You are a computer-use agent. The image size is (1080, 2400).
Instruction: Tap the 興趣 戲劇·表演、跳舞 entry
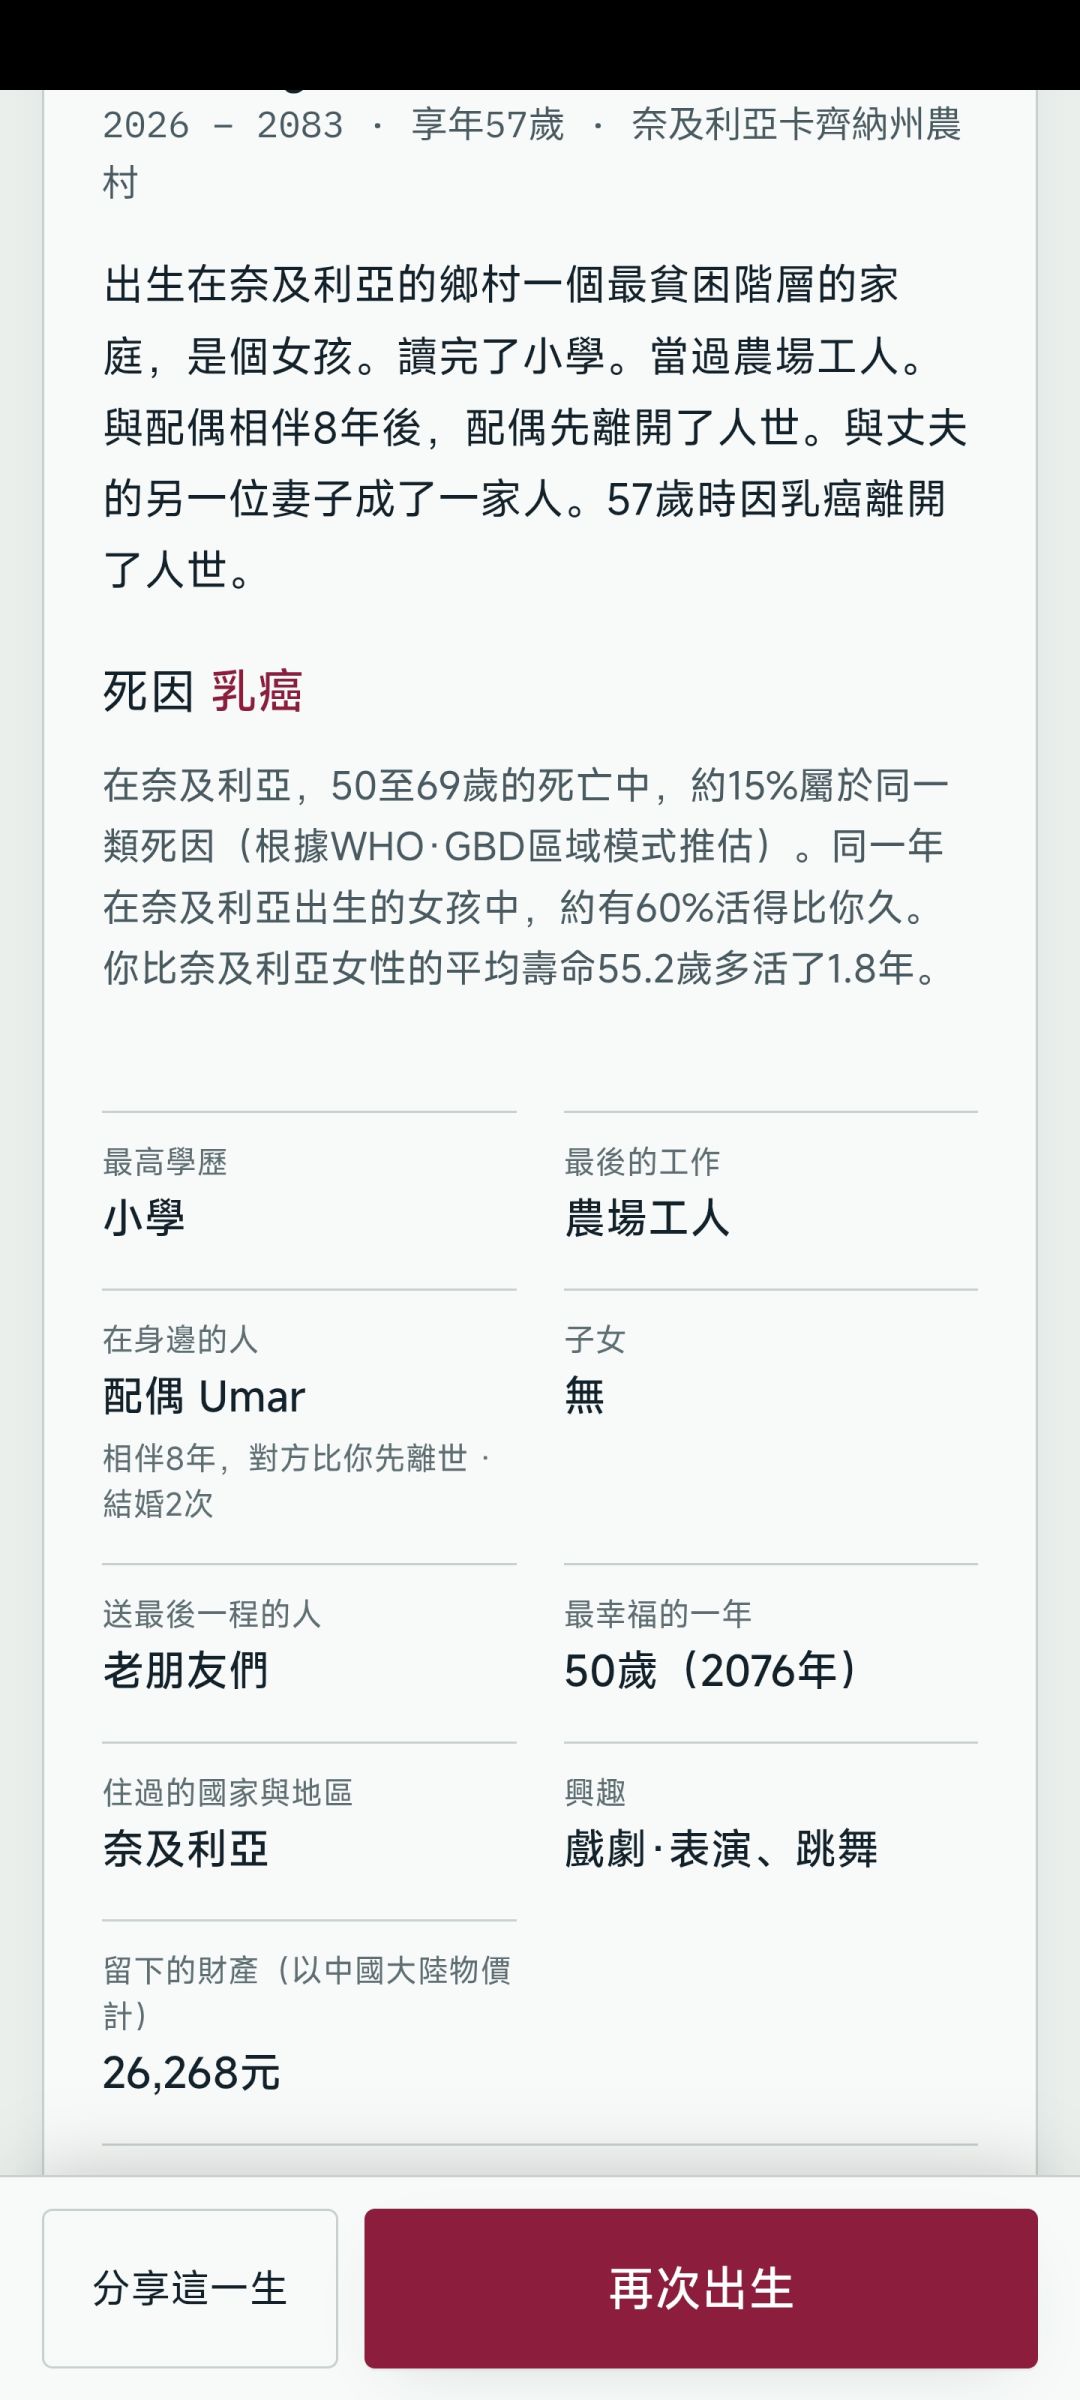pos(771,1831)
